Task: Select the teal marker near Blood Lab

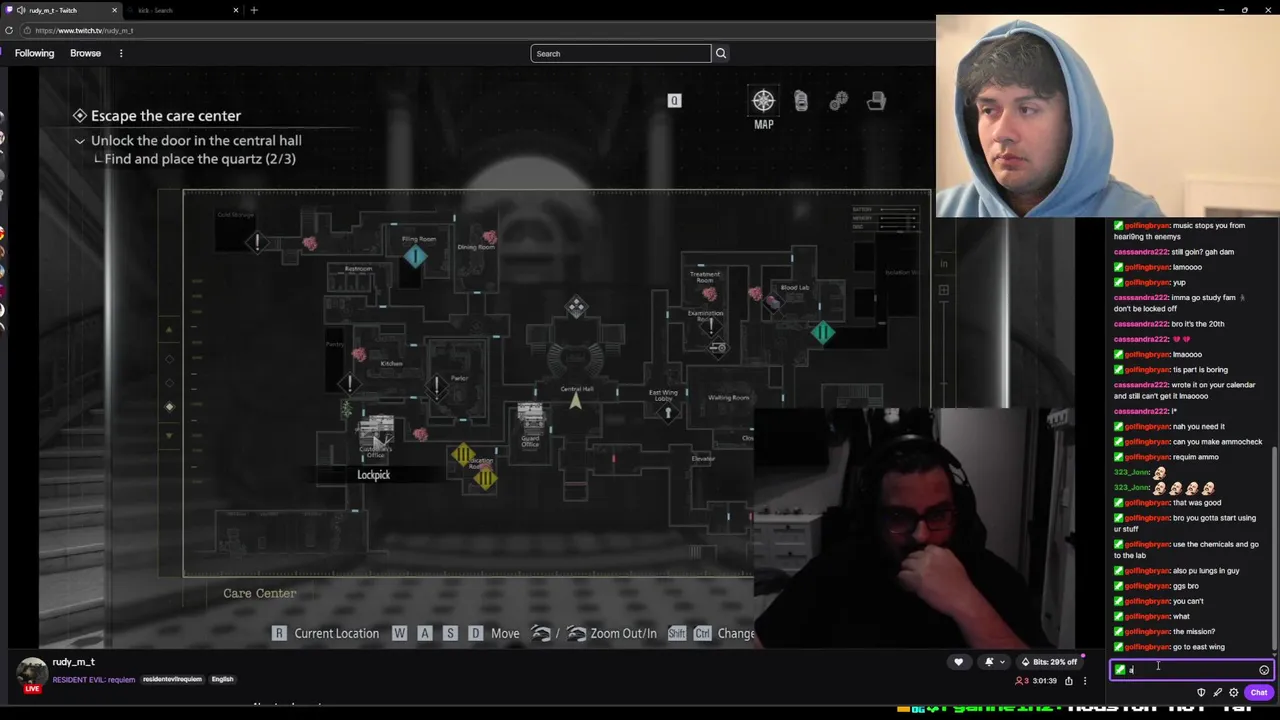Action: click(822, 333)
